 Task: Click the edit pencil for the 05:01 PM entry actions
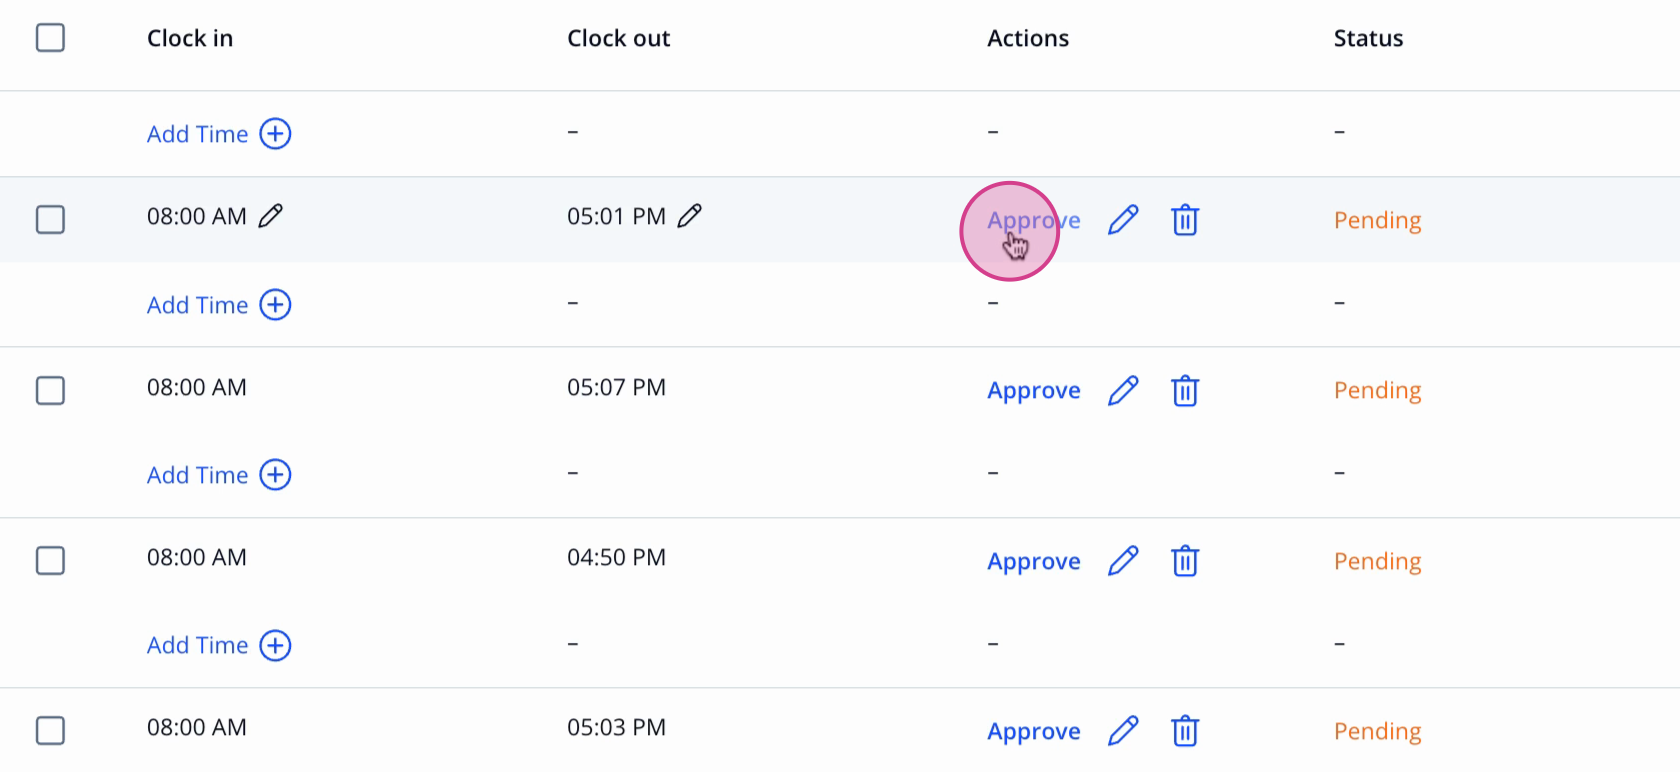point(1124,220)
